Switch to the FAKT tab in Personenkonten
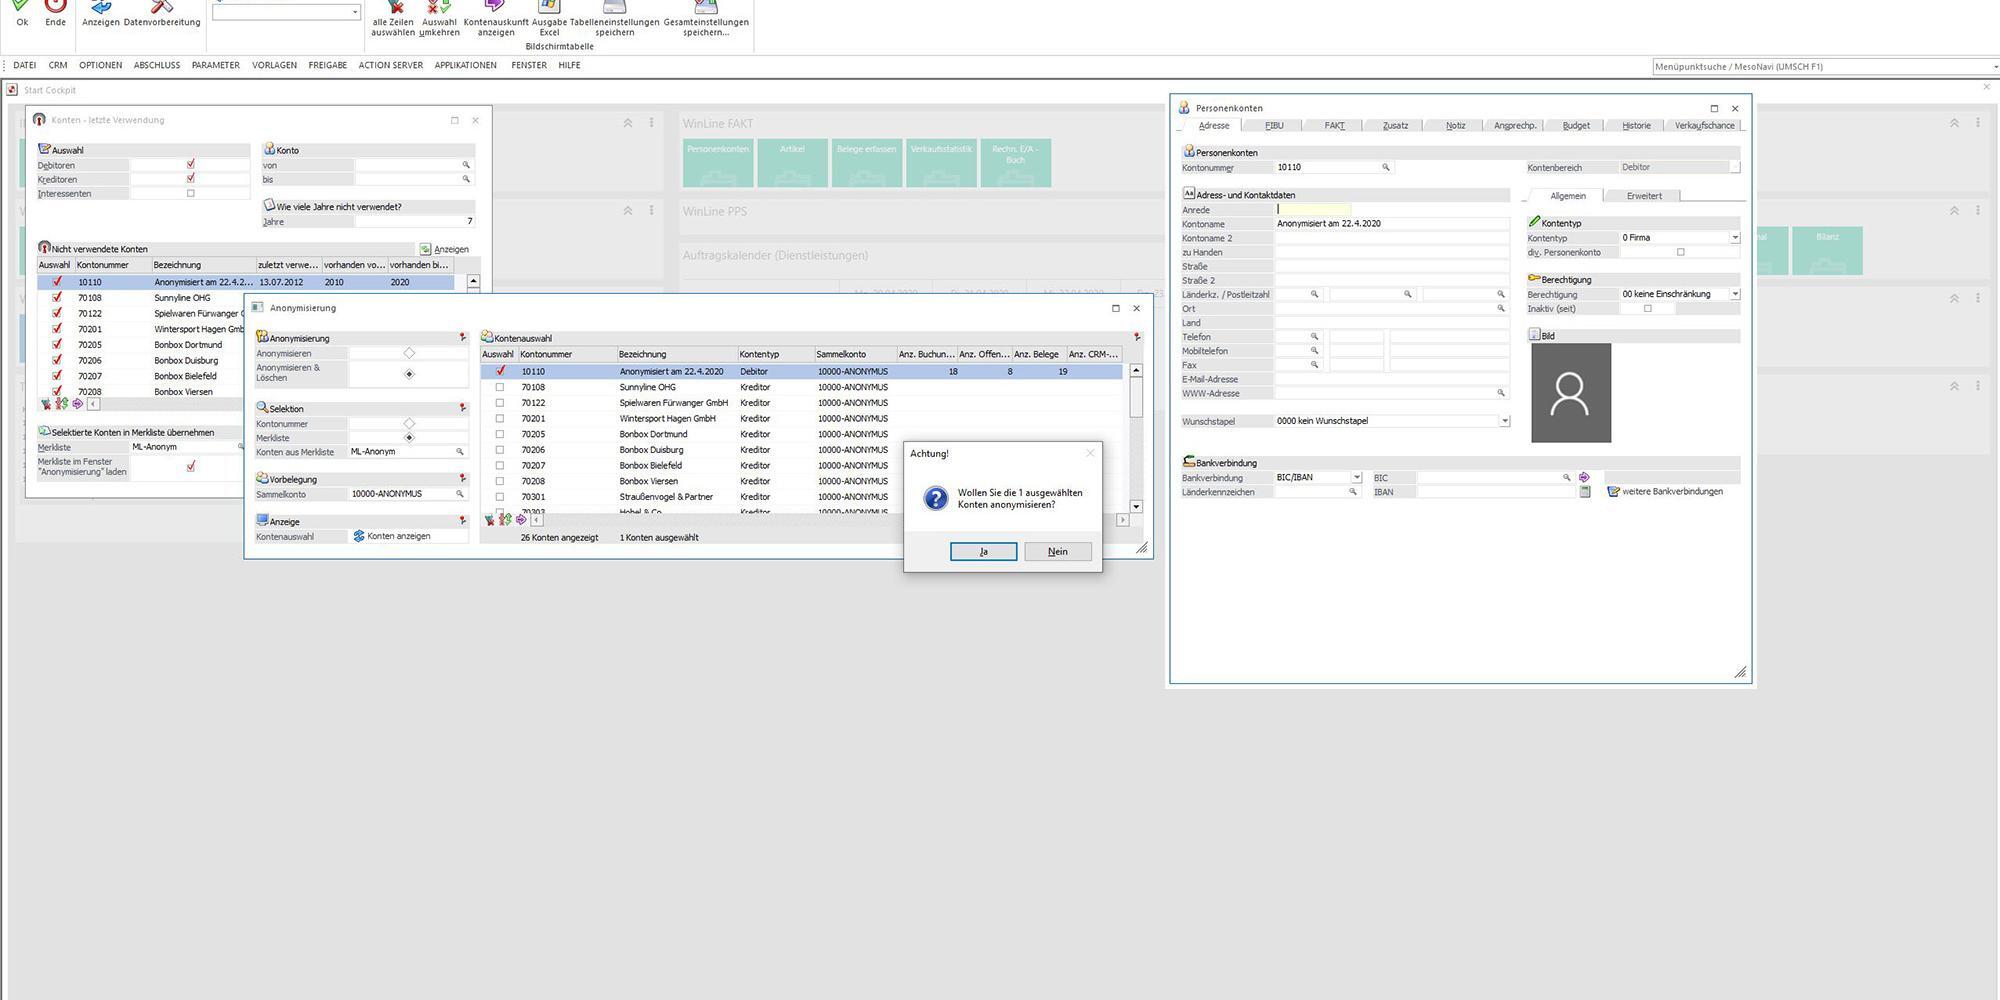 pos(1334,126)
